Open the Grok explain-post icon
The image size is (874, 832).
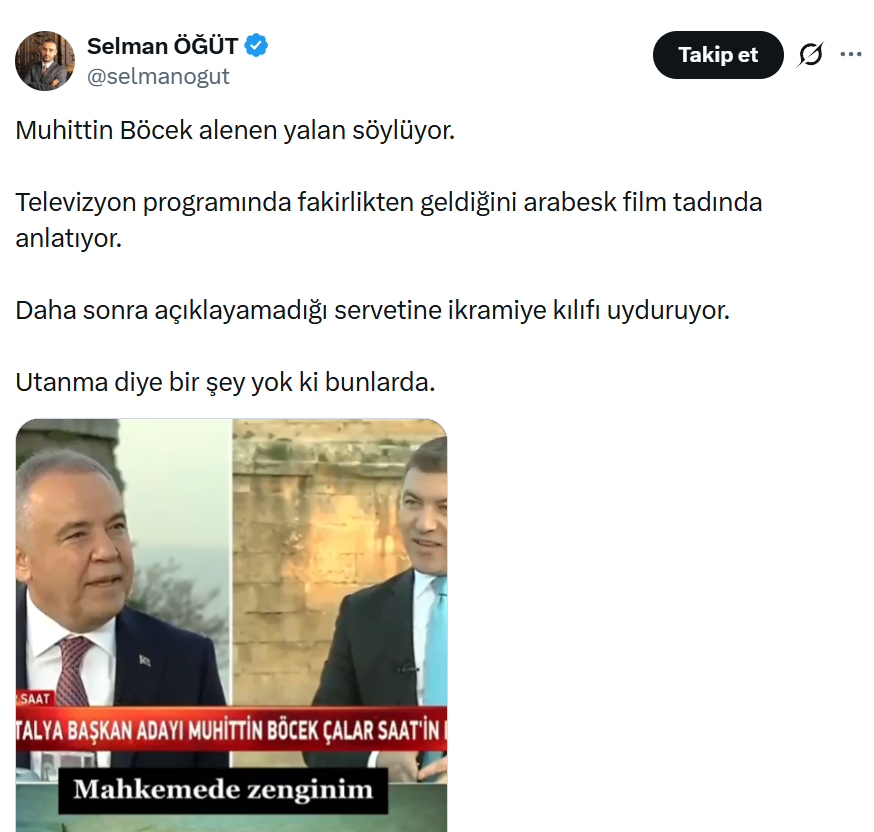810,55
